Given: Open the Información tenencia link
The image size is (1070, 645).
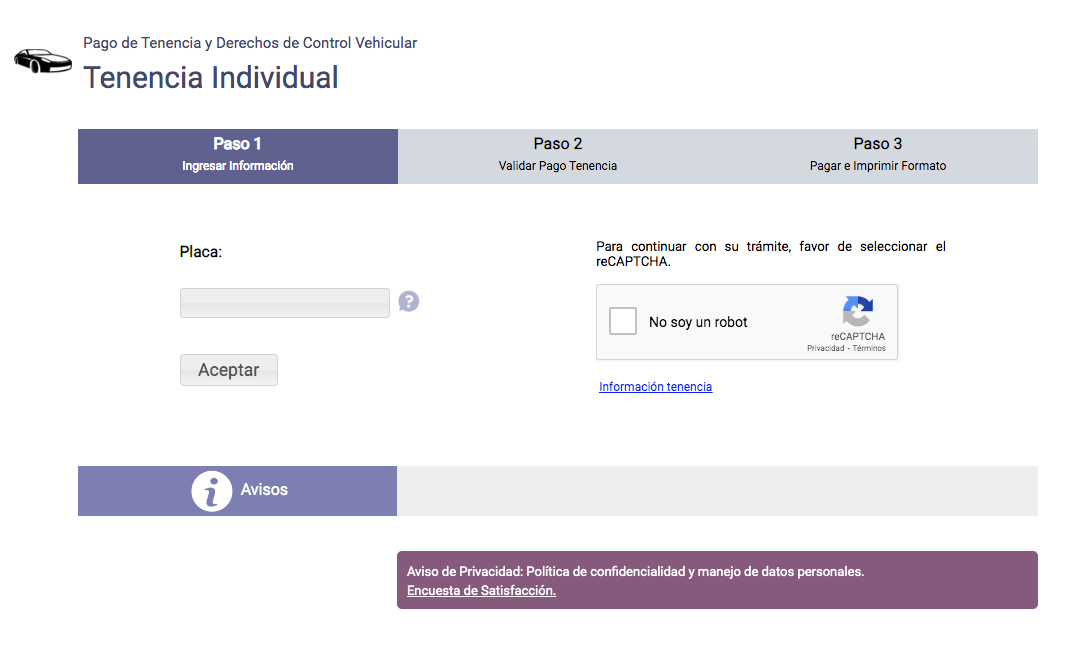Looking at the screenshot, I should (655, 387).
